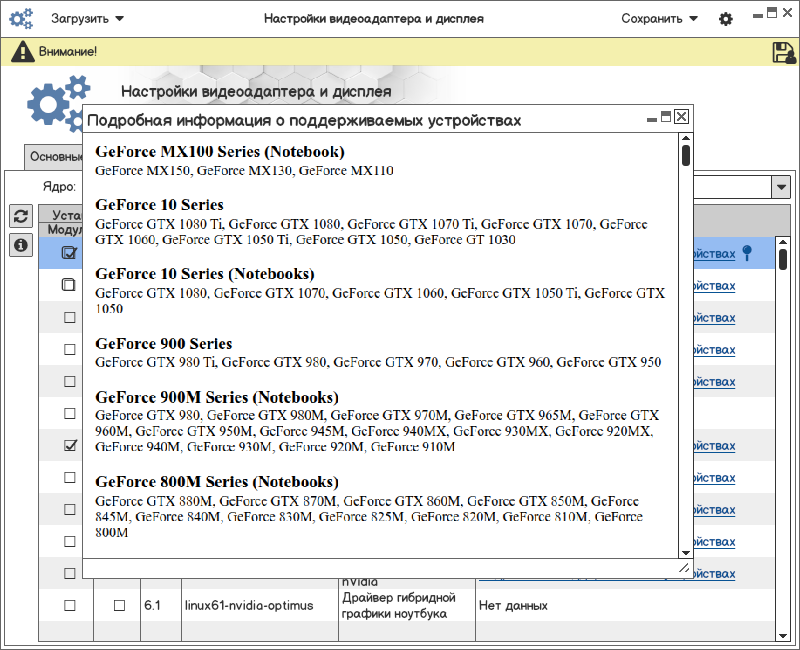Image resolution: width=800 pixels, height=650 pixels.
Task: Close the supported devices info popup
Action: click(682, 118)
